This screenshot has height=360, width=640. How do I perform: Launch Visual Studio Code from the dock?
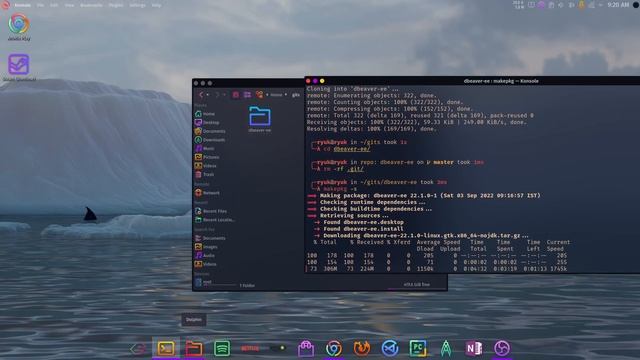click(390, 348)
